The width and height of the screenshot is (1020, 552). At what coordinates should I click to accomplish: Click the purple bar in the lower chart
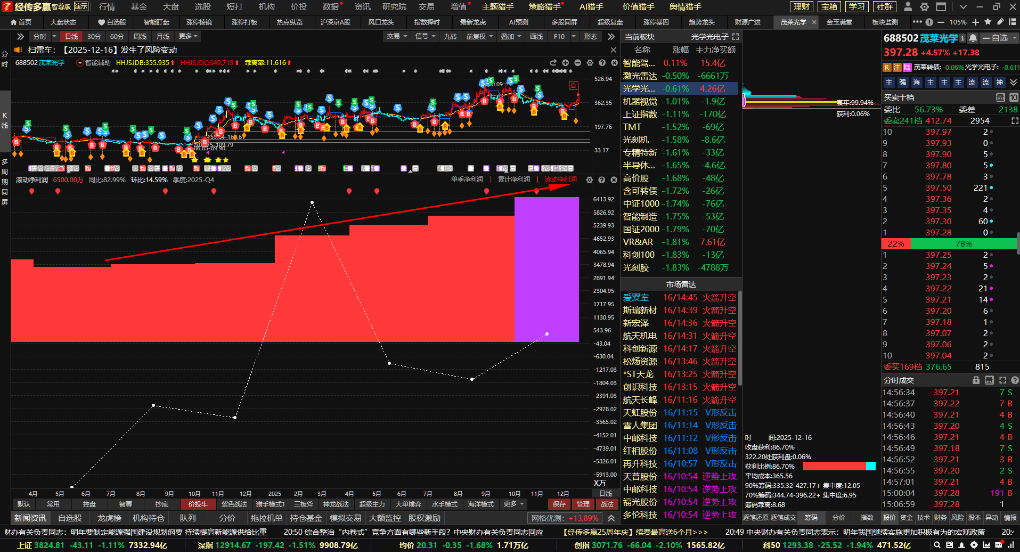coord(546,268)
